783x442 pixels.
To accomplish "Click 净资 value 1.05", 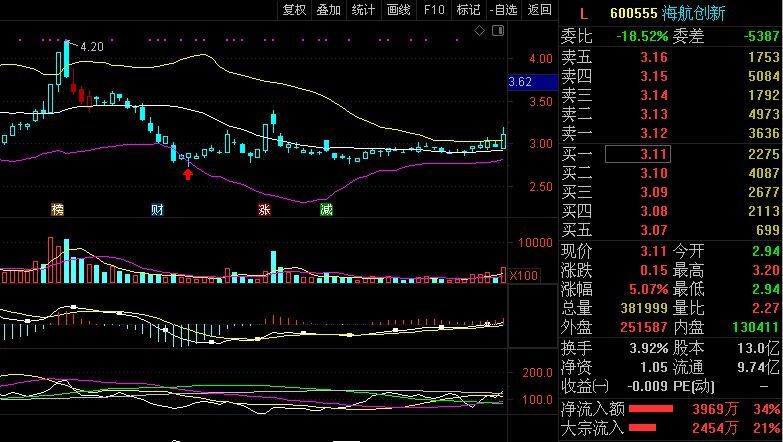I will click(x=654, y=367).
